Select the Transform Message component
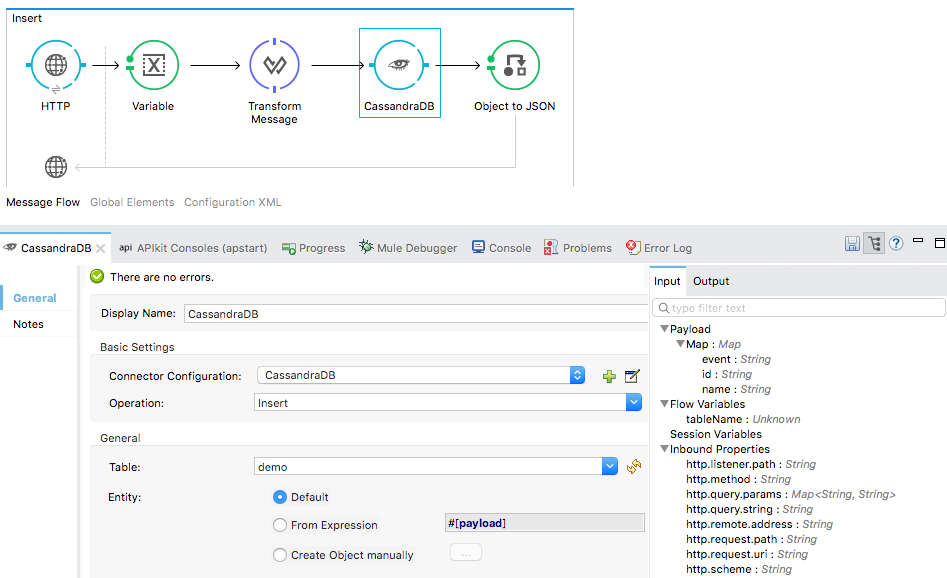This screenshot has height=578, width=947. [274, 66]
